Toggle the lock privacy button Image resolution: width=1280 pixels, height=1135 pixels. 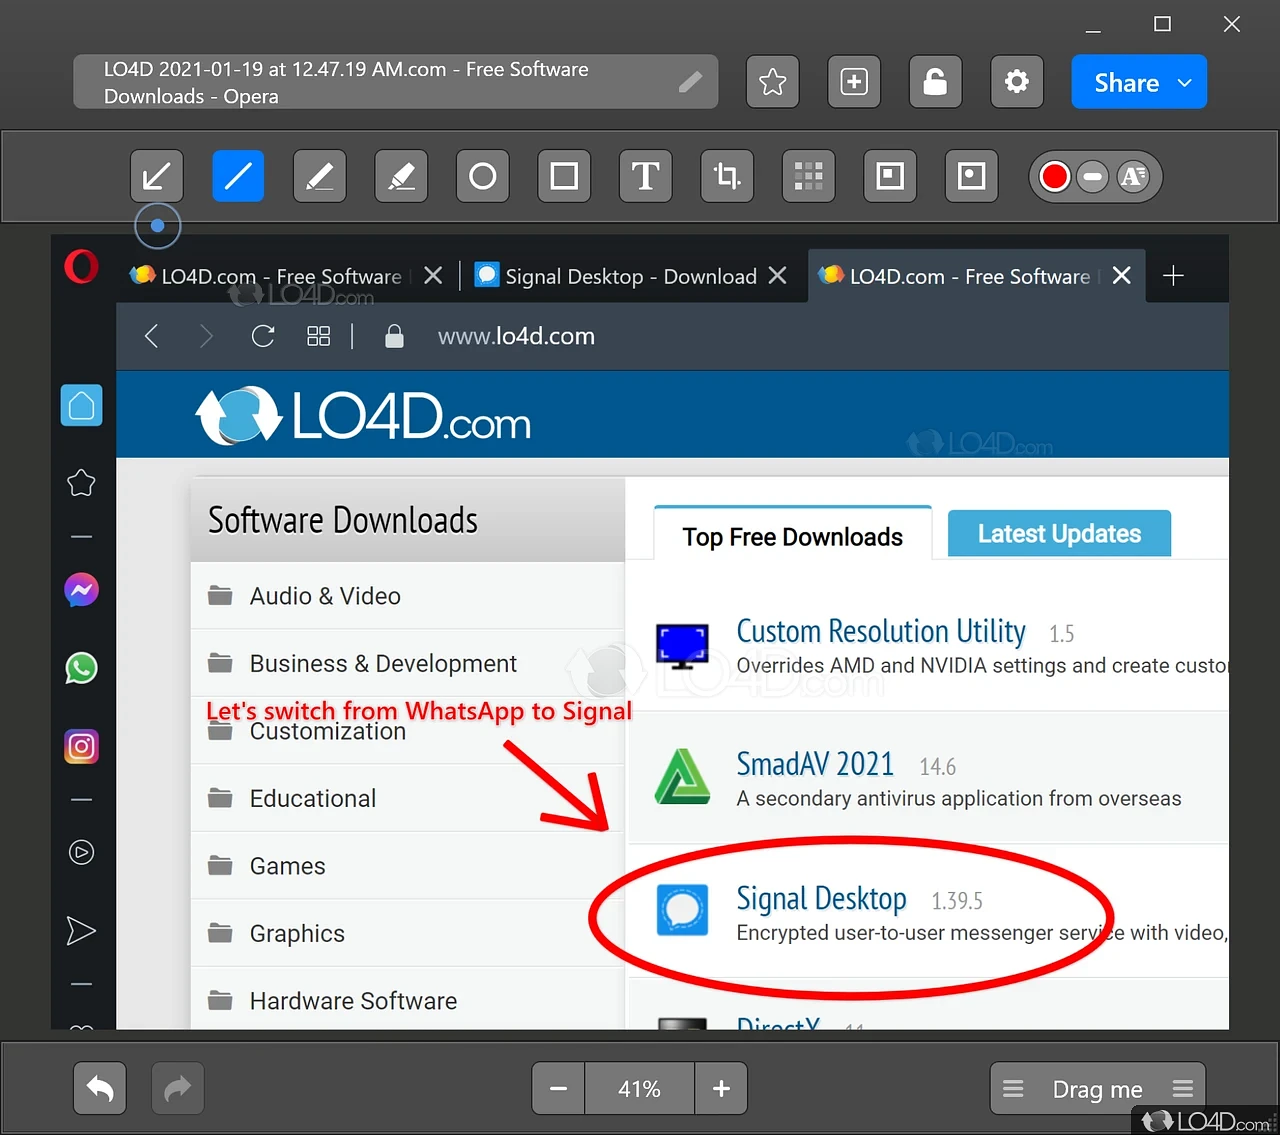tap(935, 82)
